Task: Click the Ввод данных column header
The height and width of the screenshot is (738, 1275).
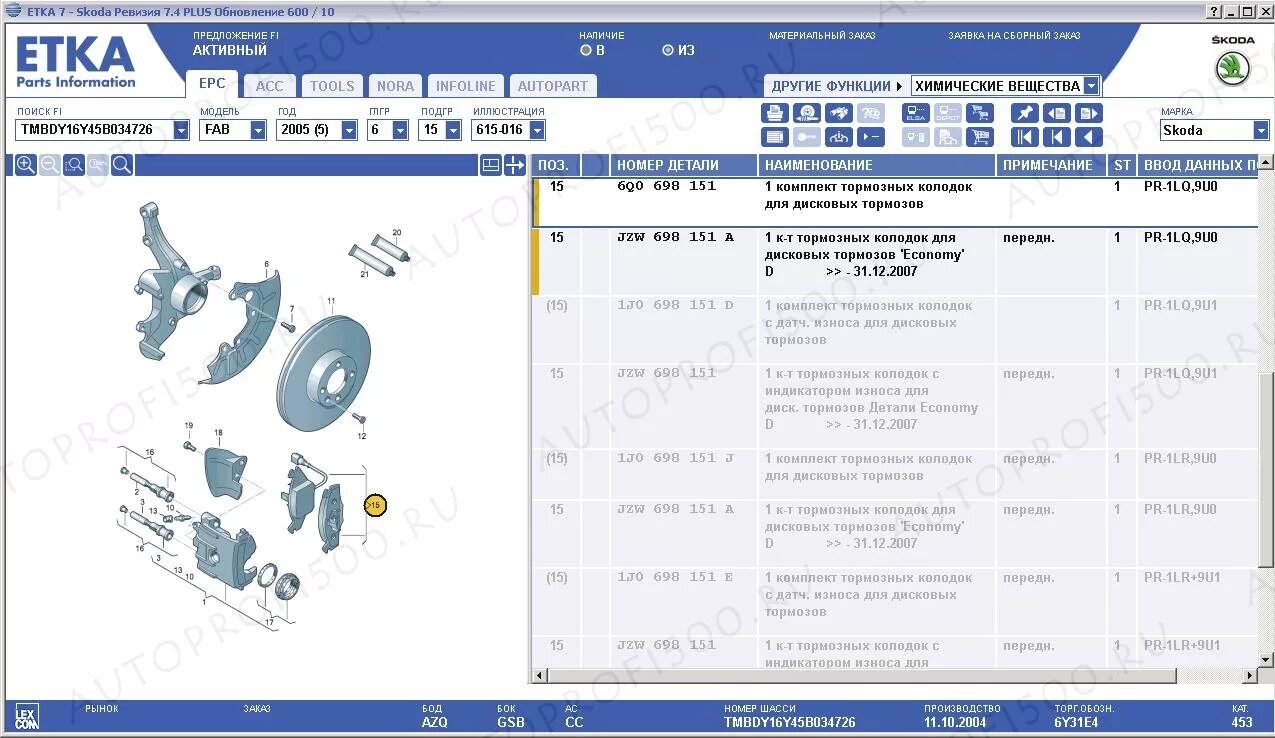Action: tap(1198, 165)
